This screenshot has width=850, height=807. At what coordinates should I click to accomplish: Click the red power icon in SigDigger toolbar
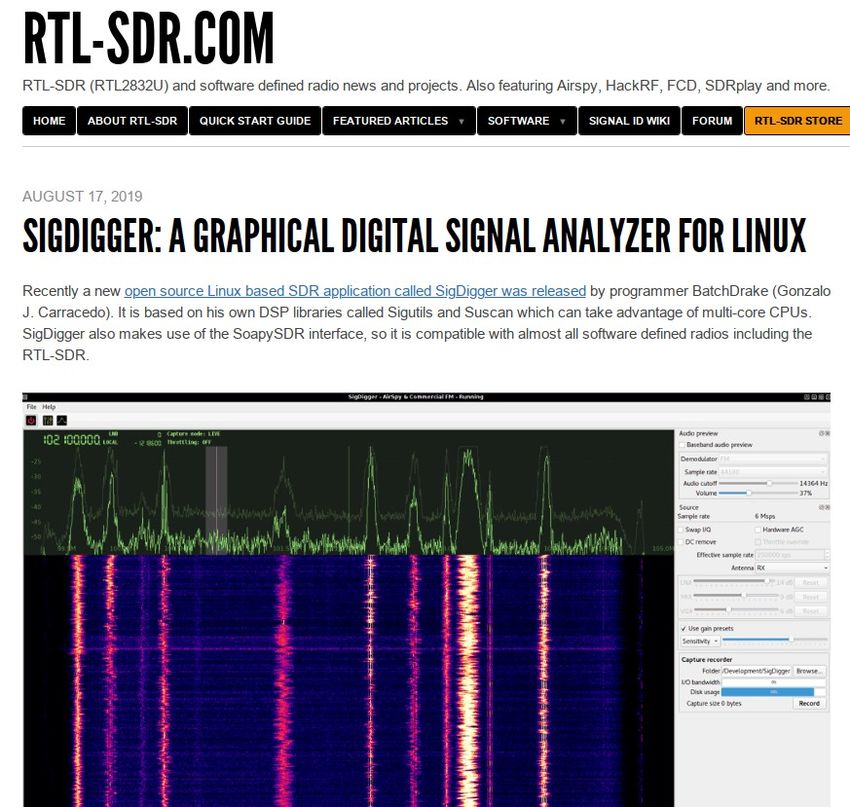tap(31, 420)
